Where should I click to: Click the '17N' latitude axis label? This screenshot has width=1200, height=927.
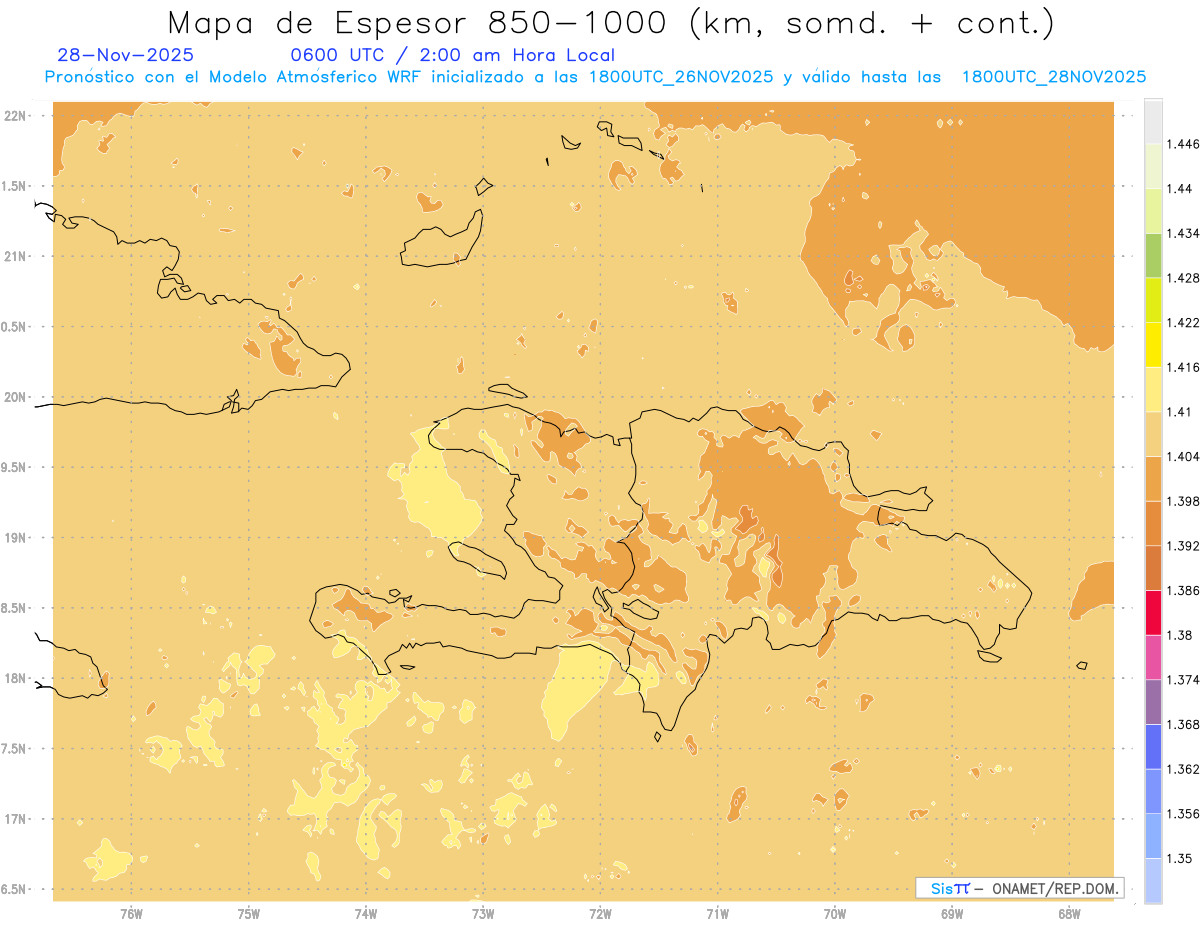14,819
